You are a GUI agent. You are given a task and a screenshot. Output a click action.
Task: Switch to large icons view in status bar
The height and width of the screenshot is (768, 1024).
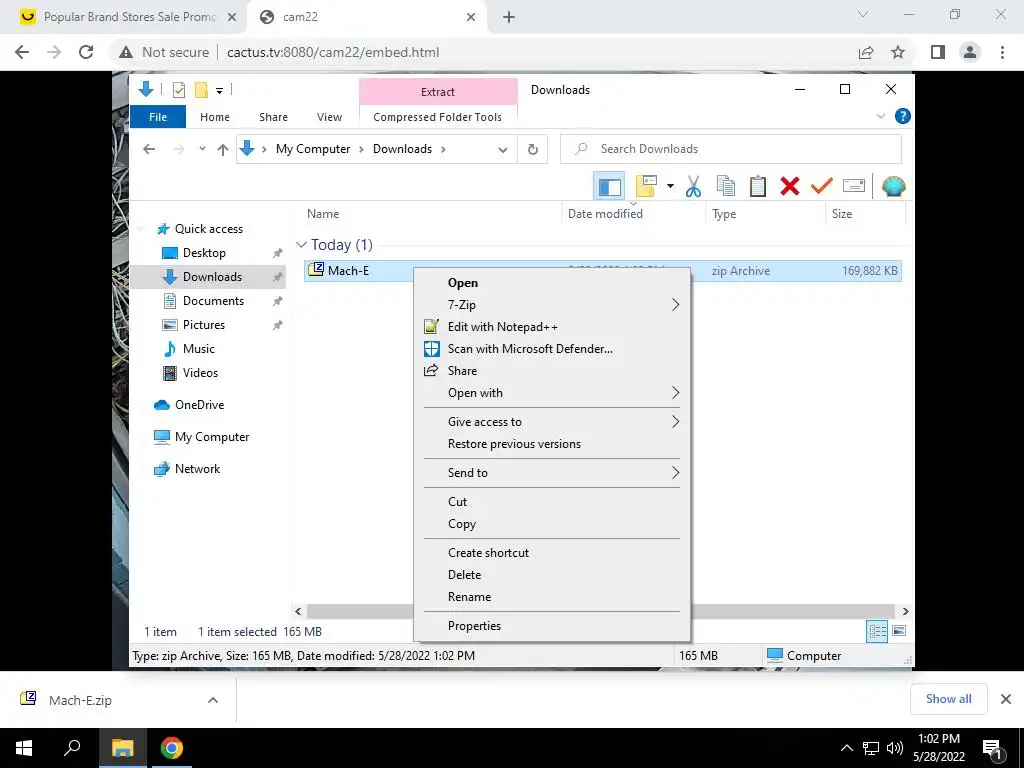pos(899,631)
